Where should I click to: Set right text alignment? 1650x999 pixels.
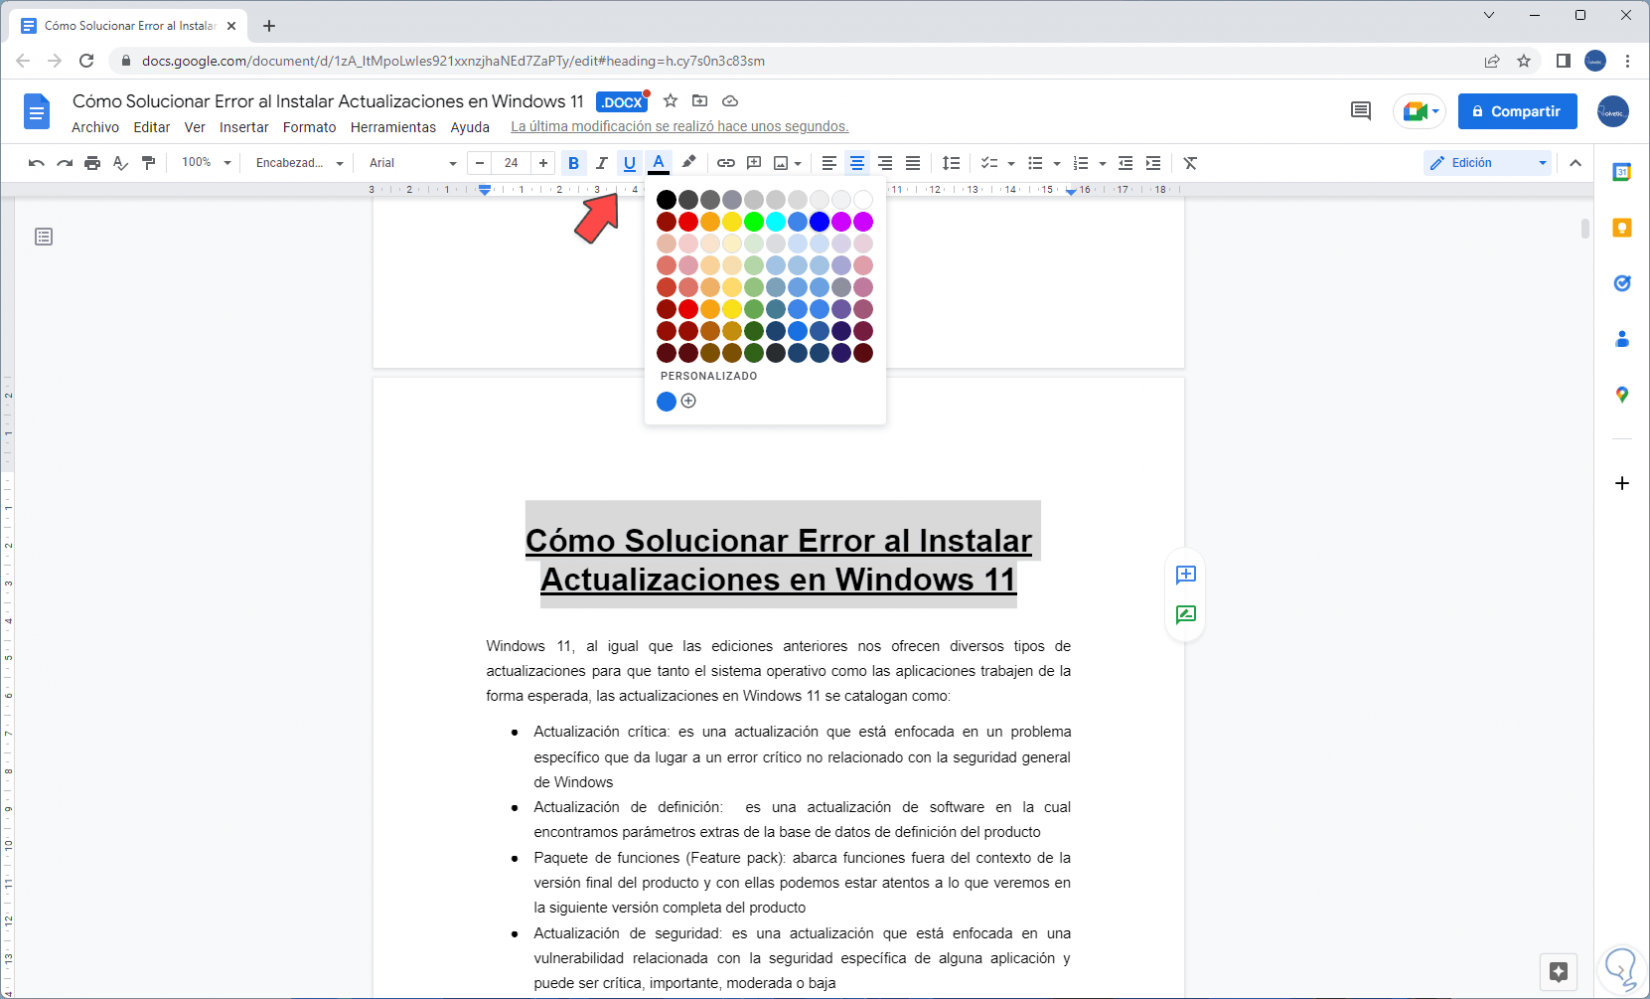pyautogui.click(x=885, y=163)
